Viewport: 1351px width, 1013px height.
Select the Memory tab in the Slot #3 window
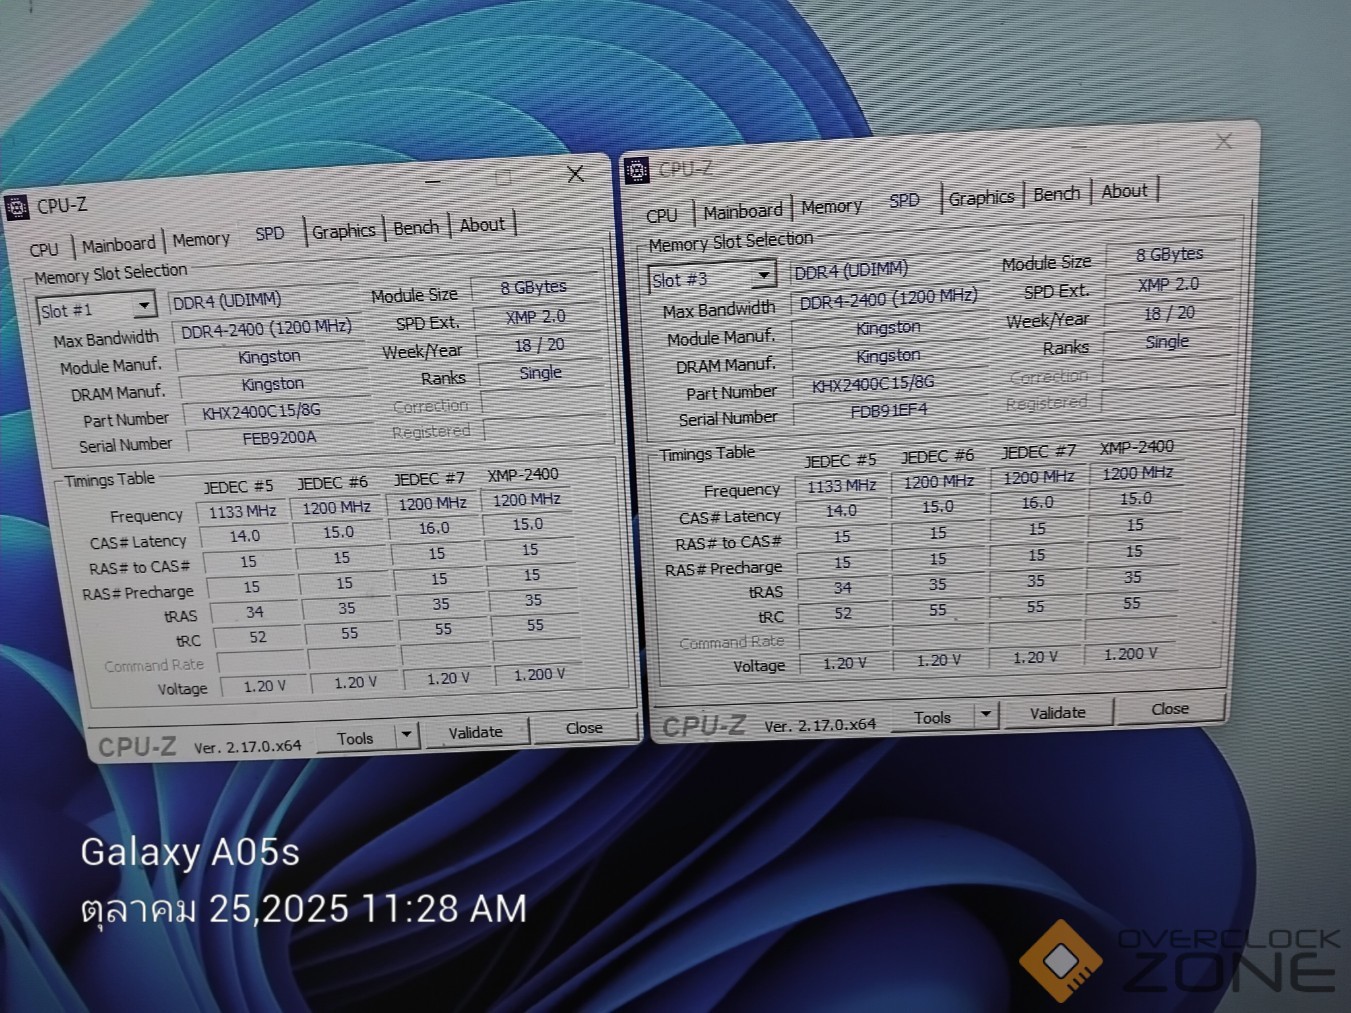click(831, 207)
